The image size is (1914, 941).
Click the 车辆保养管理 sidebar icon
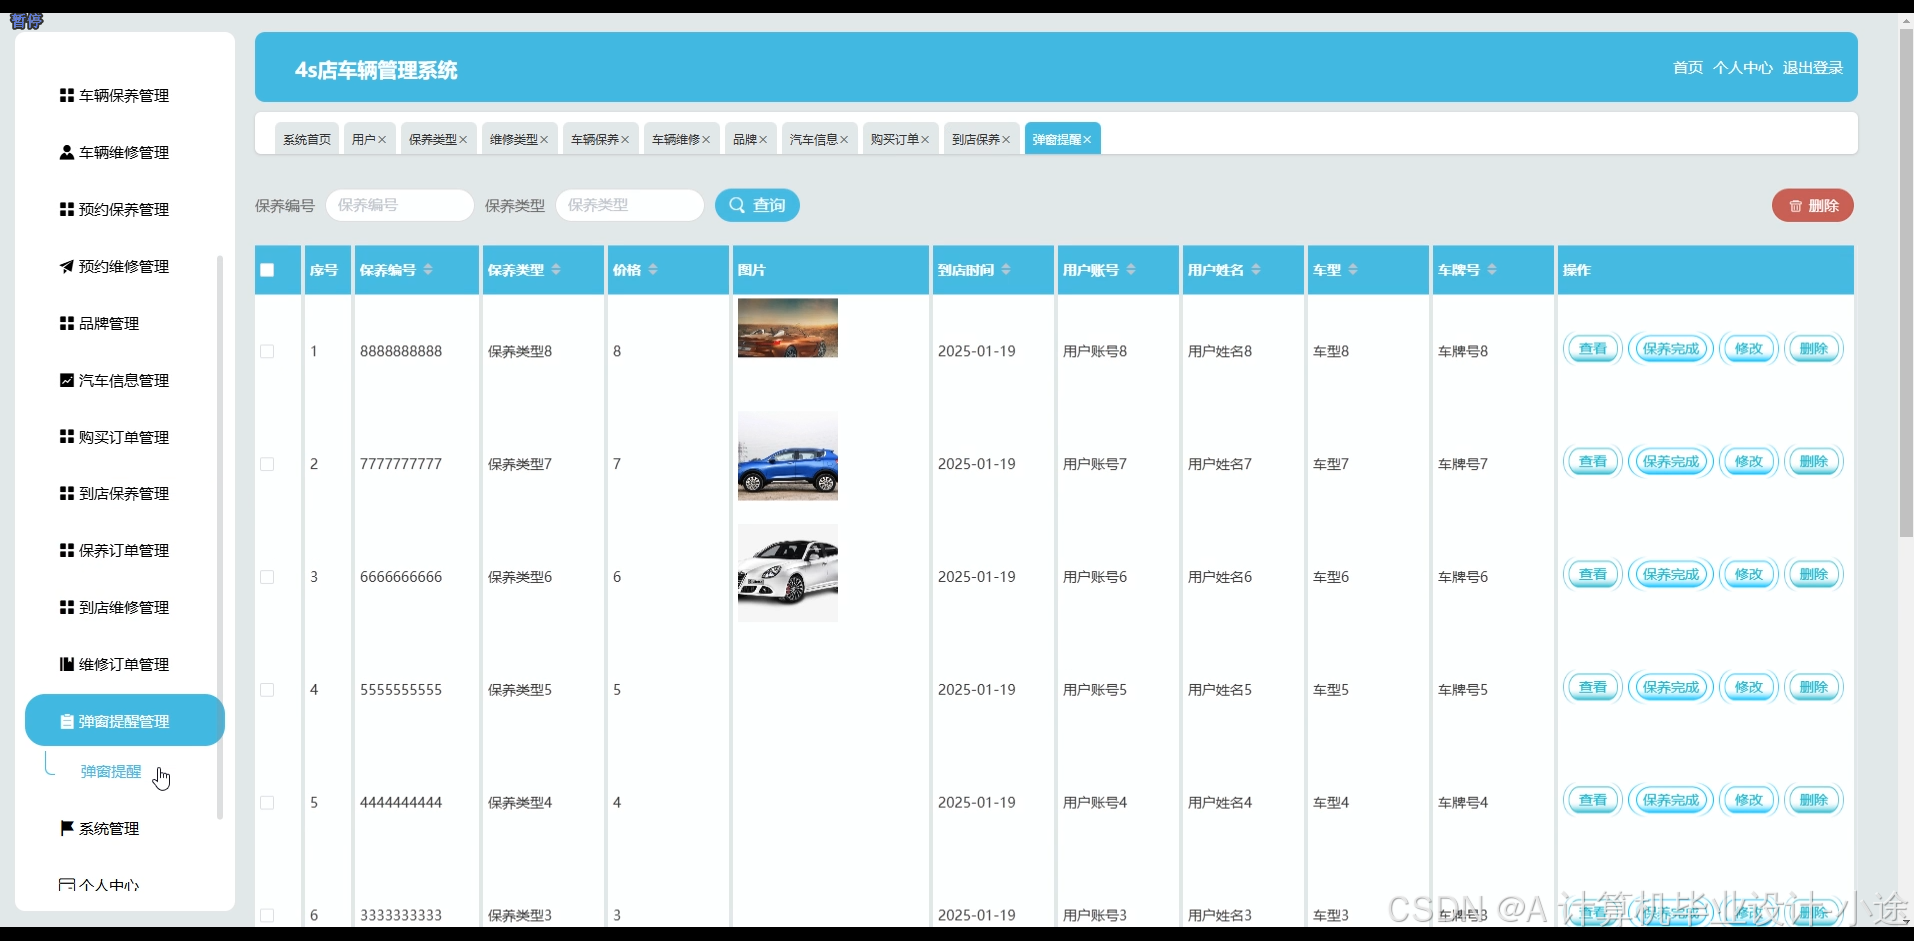point(65,95)
